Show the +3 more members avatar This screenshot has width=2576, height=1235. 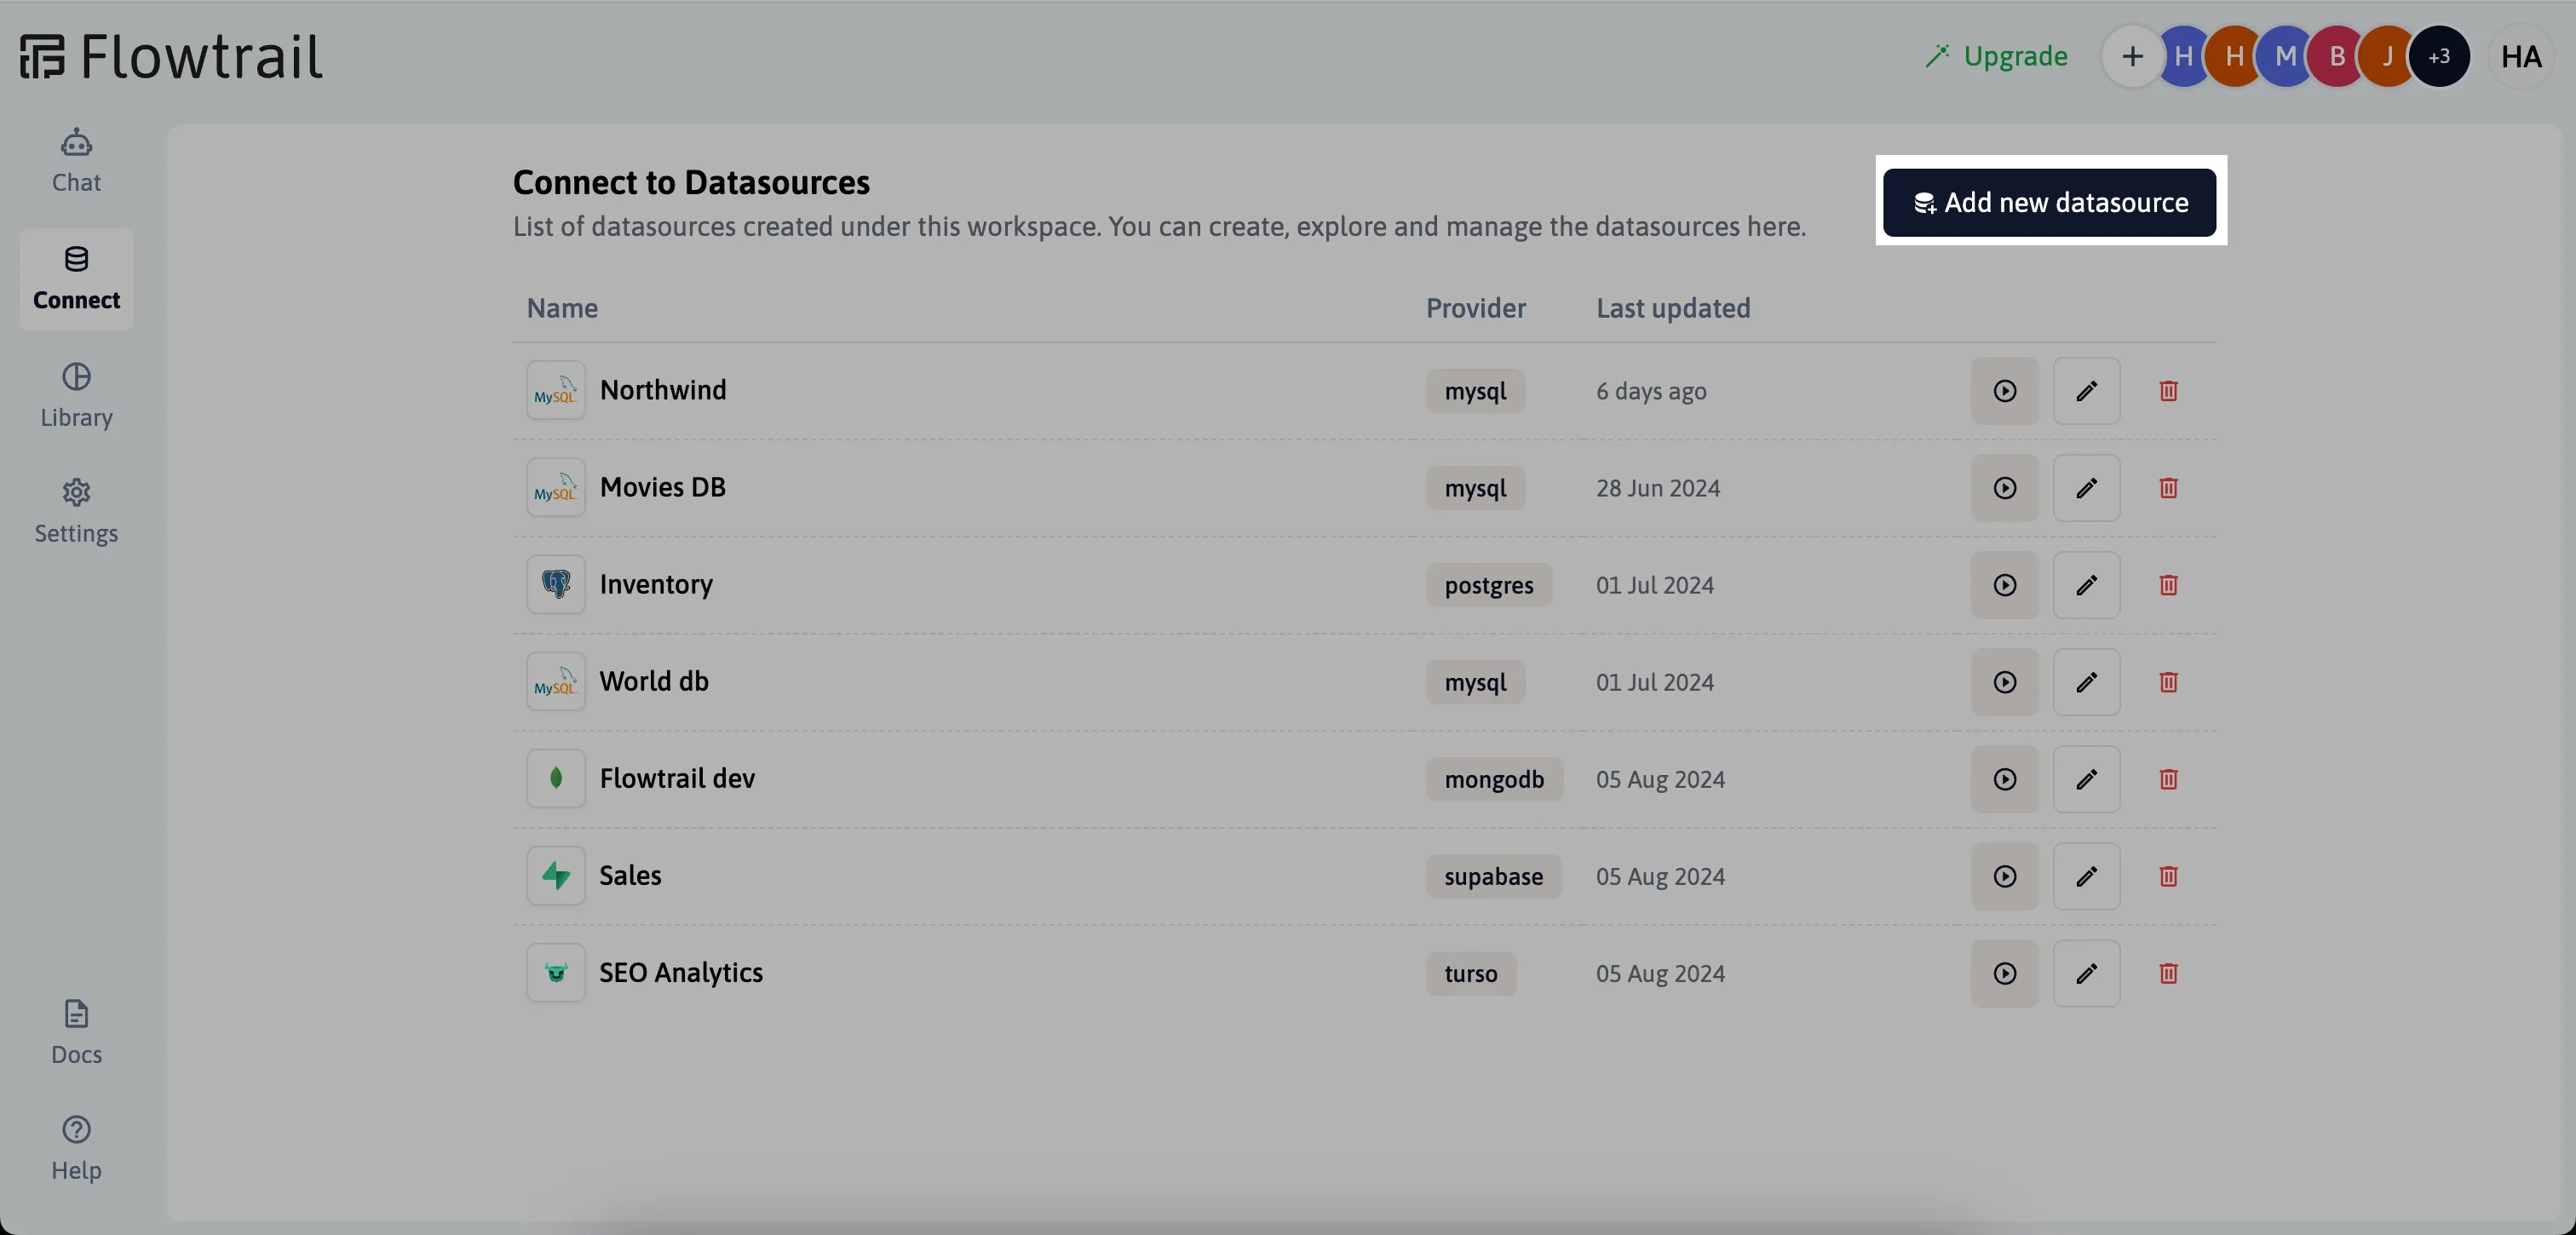(x=2440, y=56)
